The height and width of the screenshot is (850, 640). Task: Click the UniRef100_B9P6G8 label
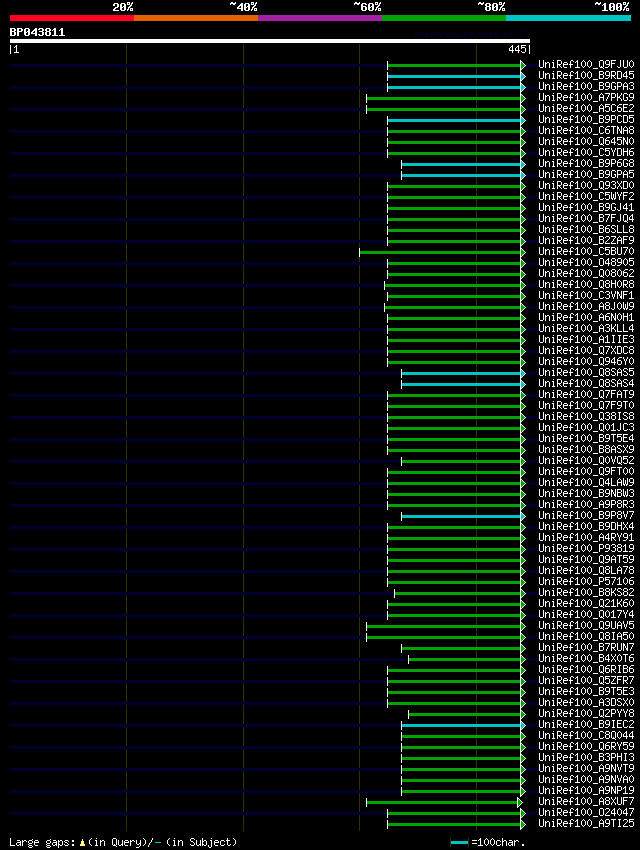click(x=586, y=163)
